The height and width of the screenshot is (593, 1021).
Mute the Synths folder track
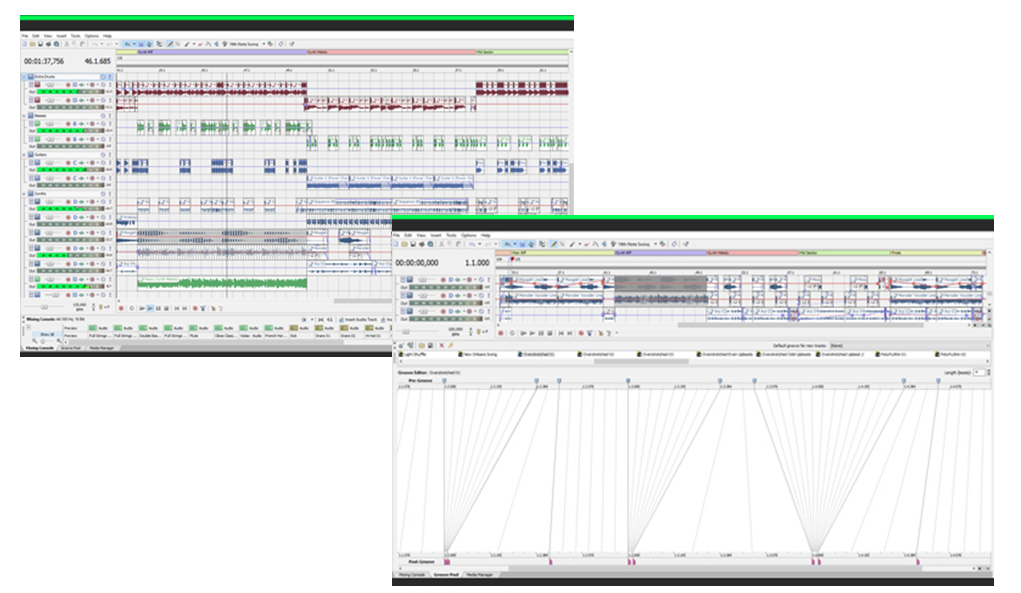(102, 194)
